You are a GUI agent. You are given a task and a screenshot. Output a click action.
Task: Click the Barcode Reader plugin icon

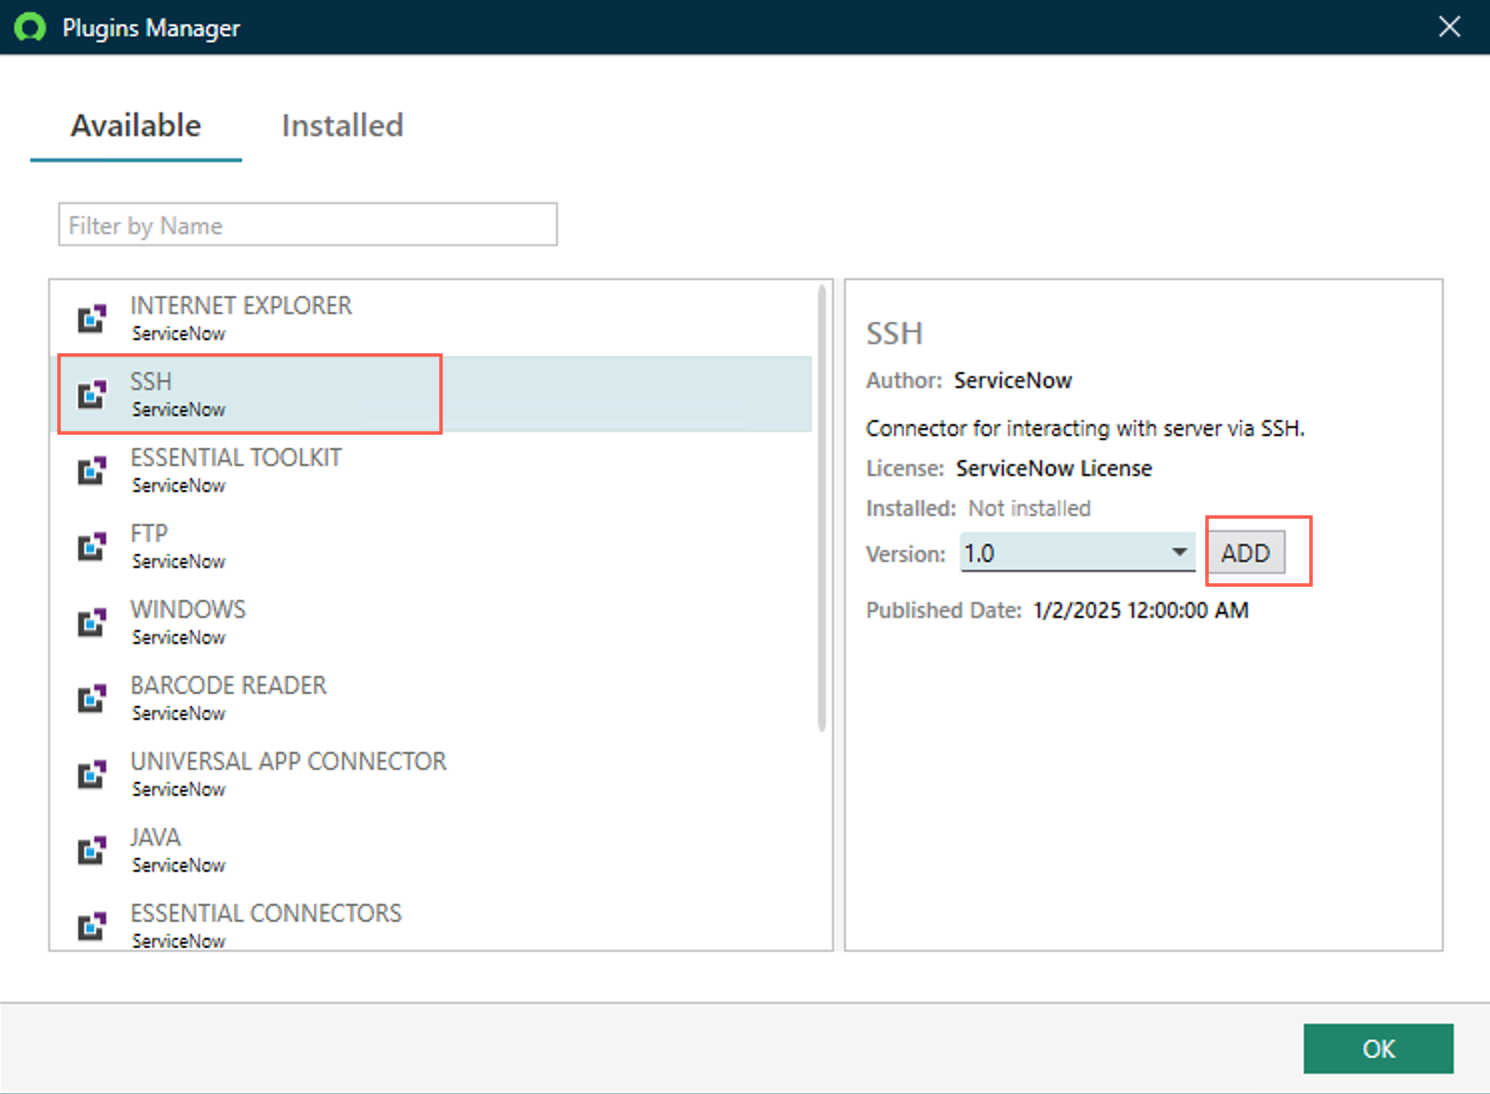(92, 699)
